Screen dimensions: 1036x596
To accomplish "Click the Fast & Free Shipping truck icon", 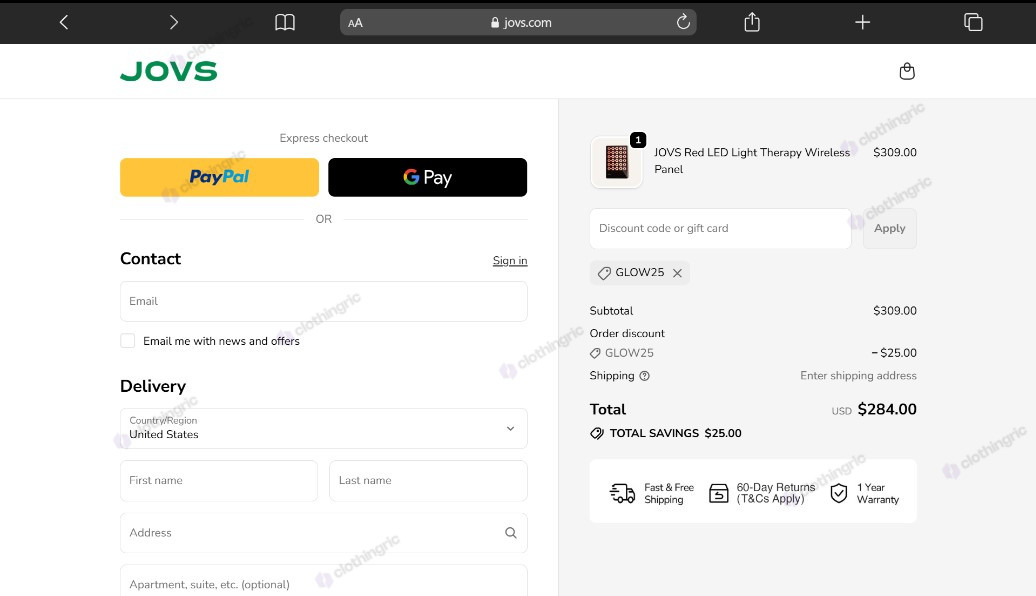I will [x=622, y=493].
